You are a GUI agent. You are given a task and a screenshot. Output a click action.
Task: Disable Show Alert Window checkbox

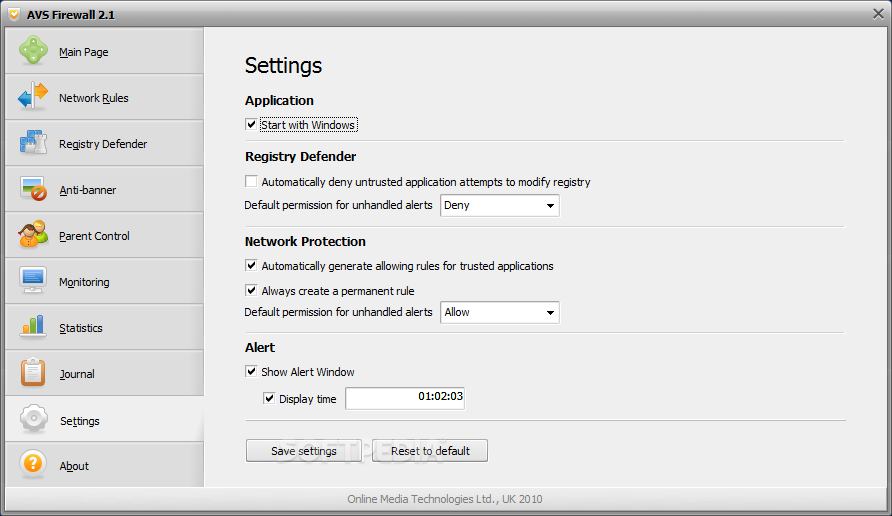pos(251,371)
